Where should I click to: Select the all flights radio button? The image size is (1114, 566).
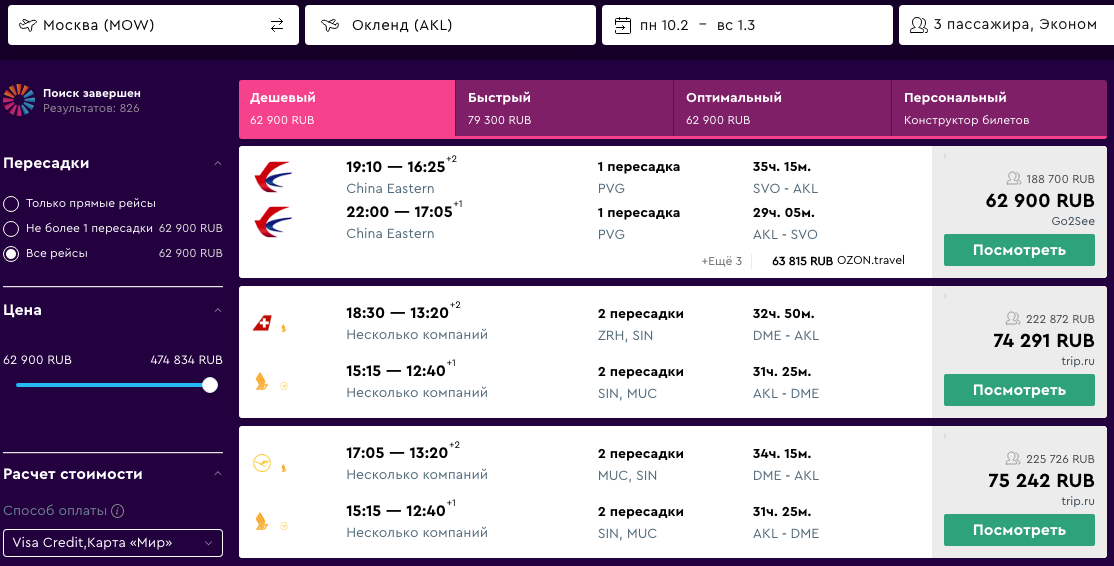(11, 254)
